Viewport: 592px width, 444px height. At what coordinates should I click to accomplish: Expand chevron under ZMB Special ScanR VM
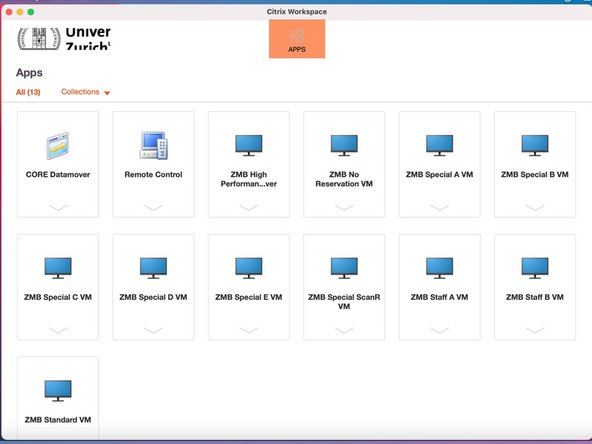point(344,330)
